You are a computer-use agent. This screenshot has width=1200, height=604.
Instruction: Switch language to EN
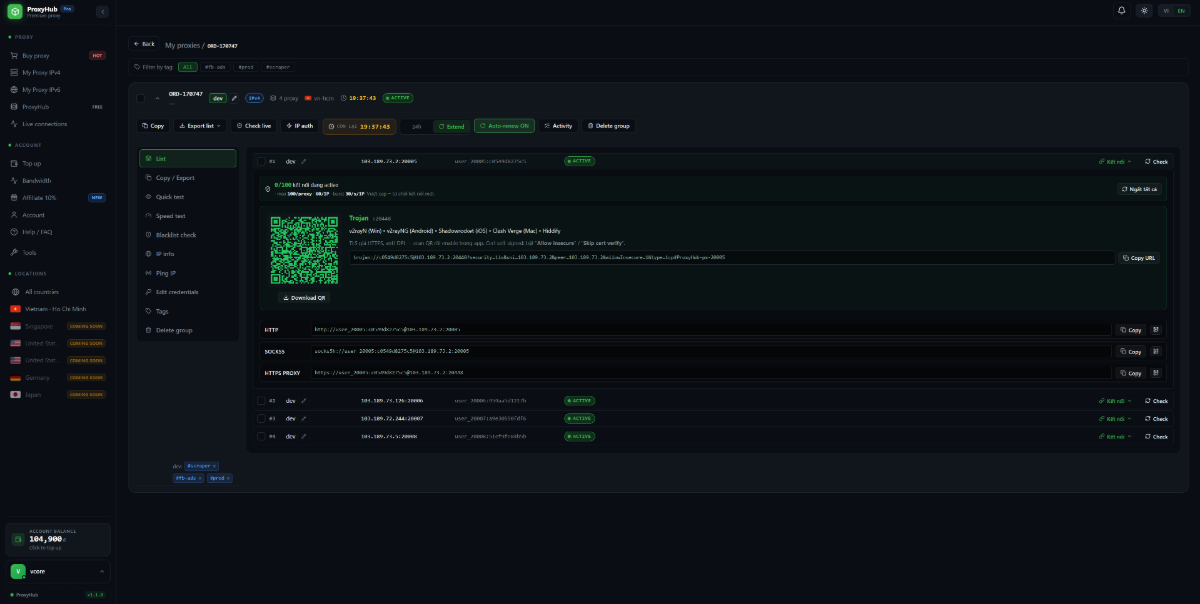1180,11
